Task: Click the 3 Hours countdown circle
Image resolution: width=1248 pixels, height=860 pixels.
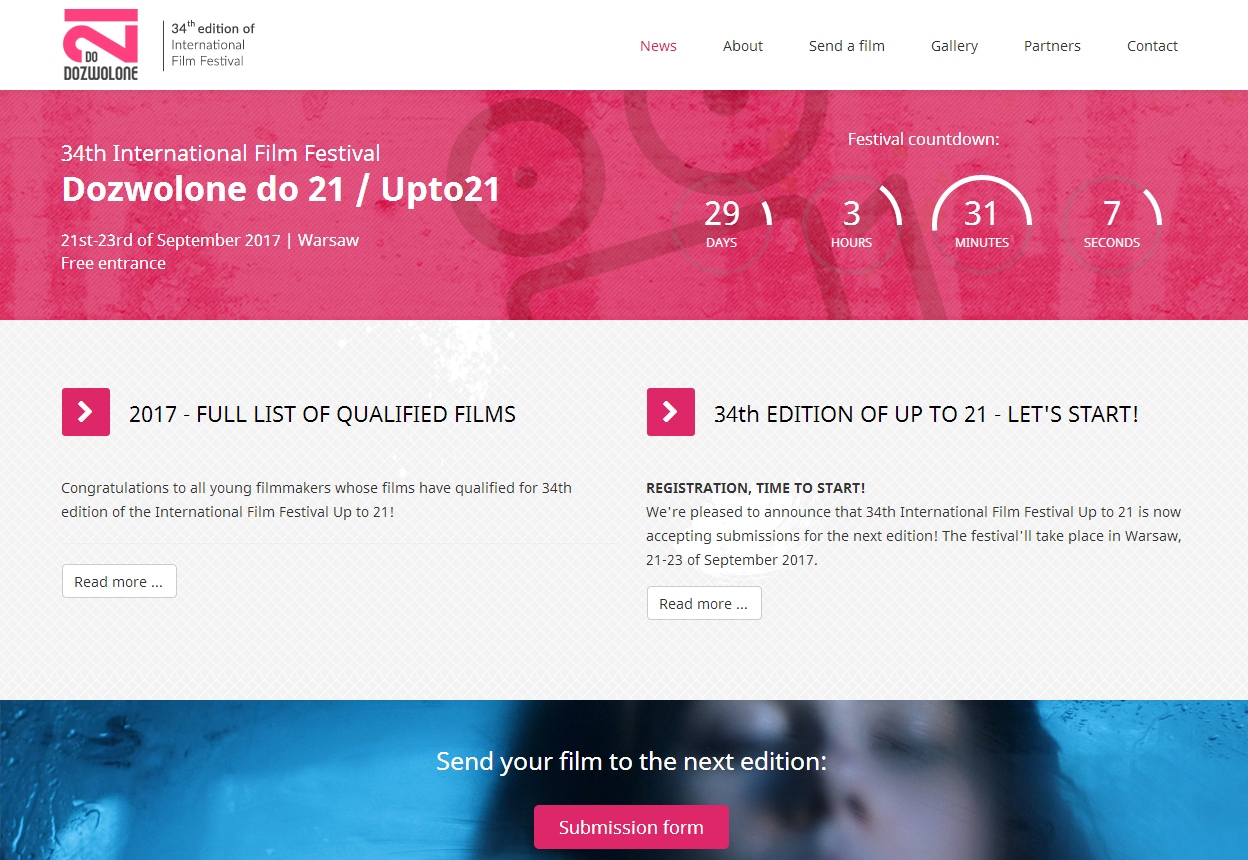Action: click(852, 225)
